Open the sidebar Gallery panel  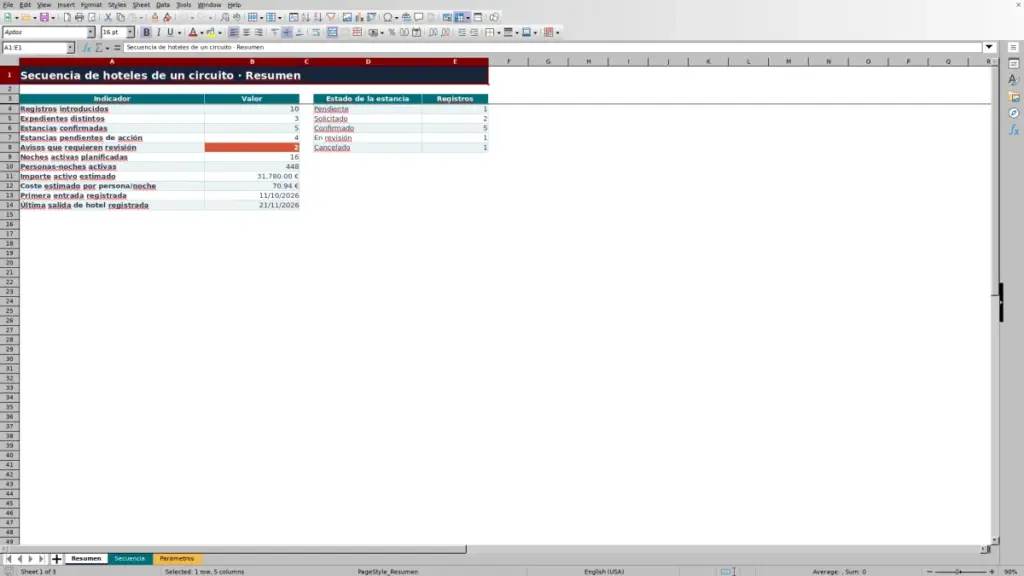tap(1014, 97)
